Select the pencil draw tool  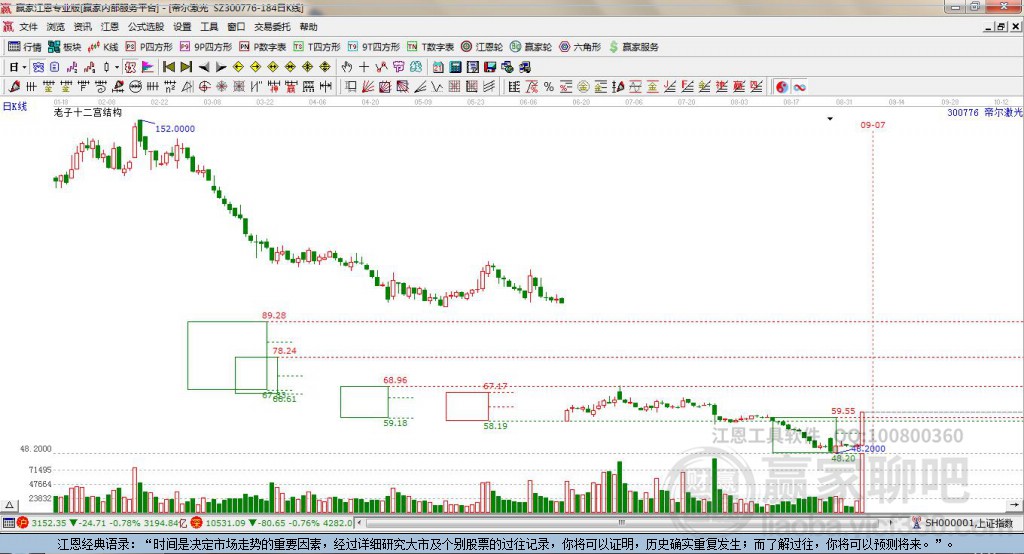(14, 86)
